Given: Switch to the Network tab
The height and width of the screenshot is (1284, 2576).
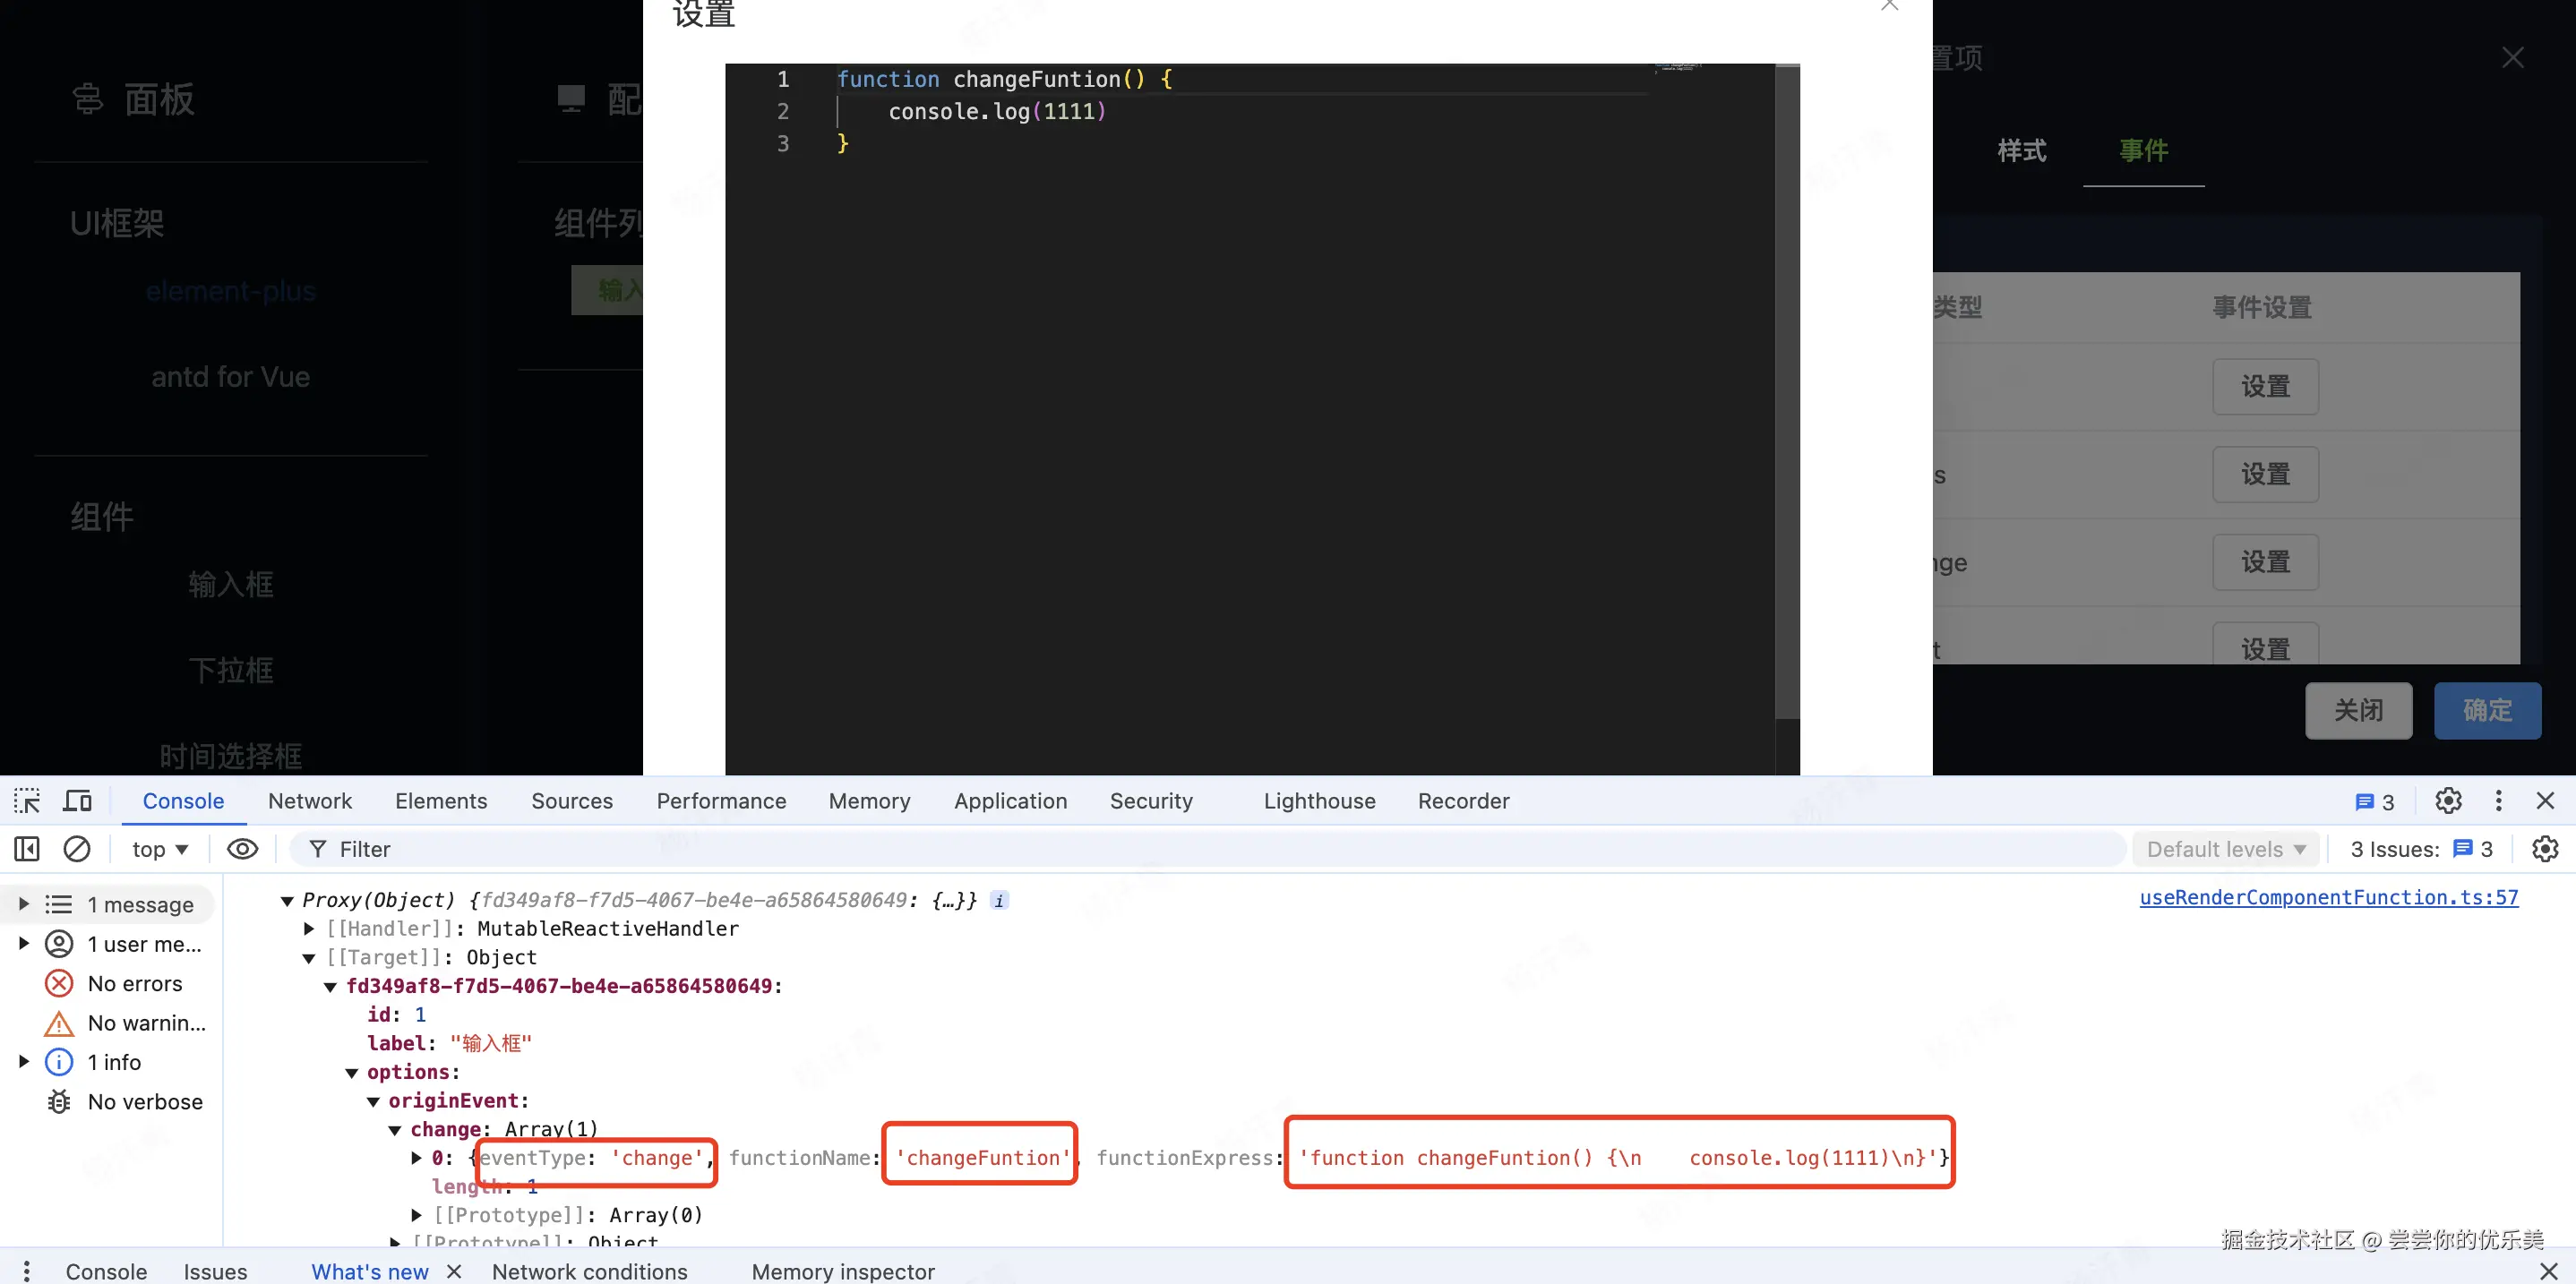Looking at the screenshot, I should (310, 801).
